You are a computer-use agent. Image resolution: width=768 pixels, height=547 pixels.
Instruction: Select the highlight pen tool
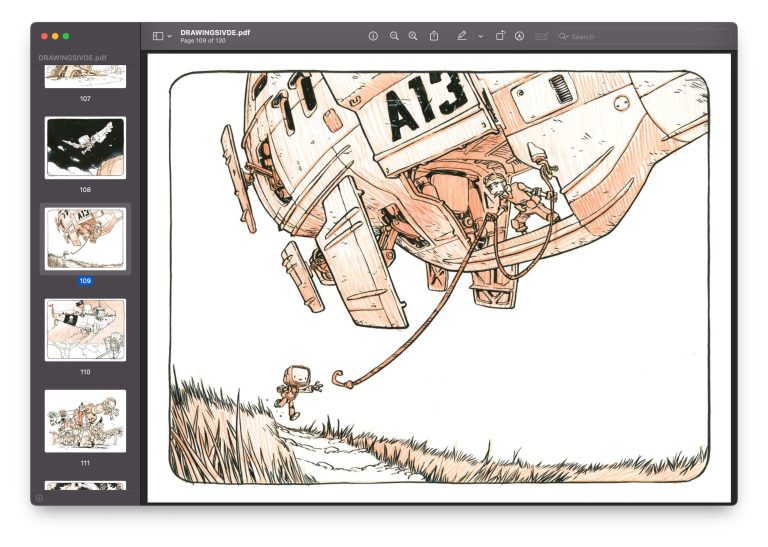pyautogui.click(x=461, y=36)
